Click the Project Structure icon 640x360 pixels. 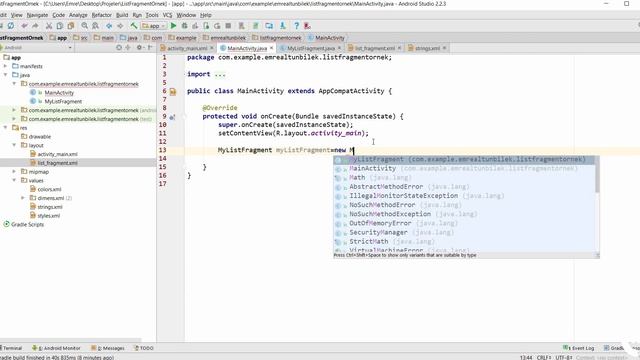pyautogui.click(x=269, y=26)
